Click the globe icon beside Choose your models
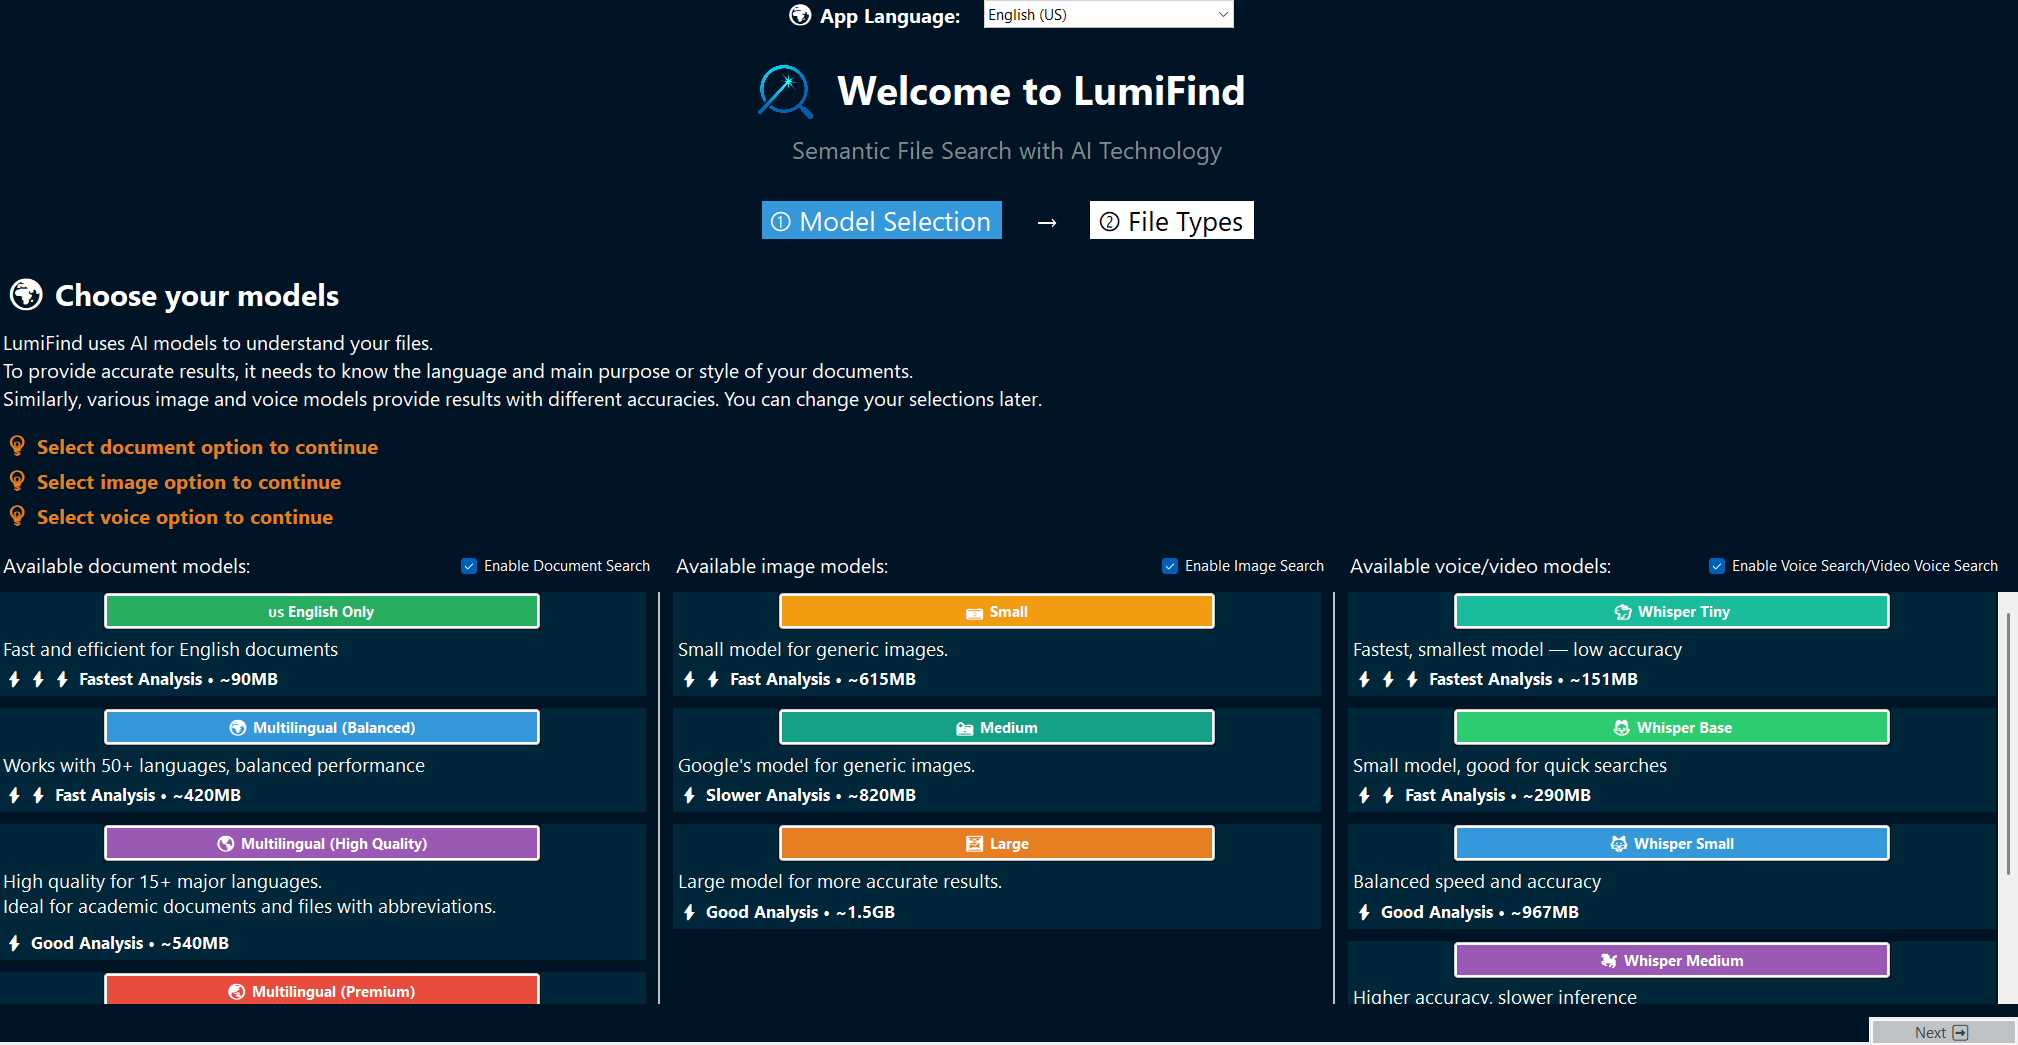This screenshot has height=1045, width=2018. 26,295
